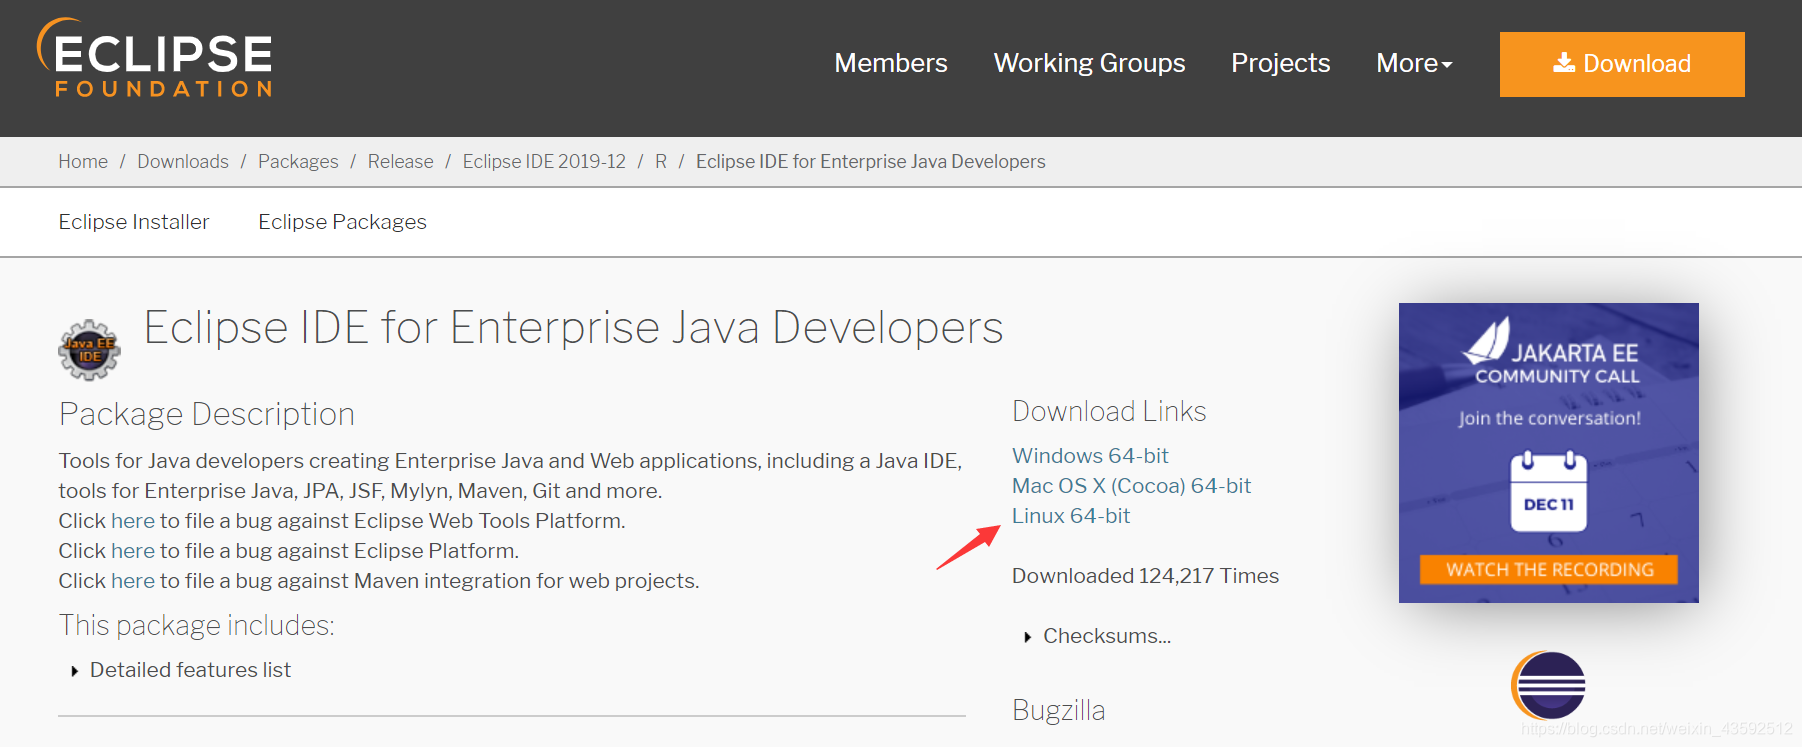Go to Release breadcrumb
This screenshot has height=747, width=1802.
click(x=400, y=162)
